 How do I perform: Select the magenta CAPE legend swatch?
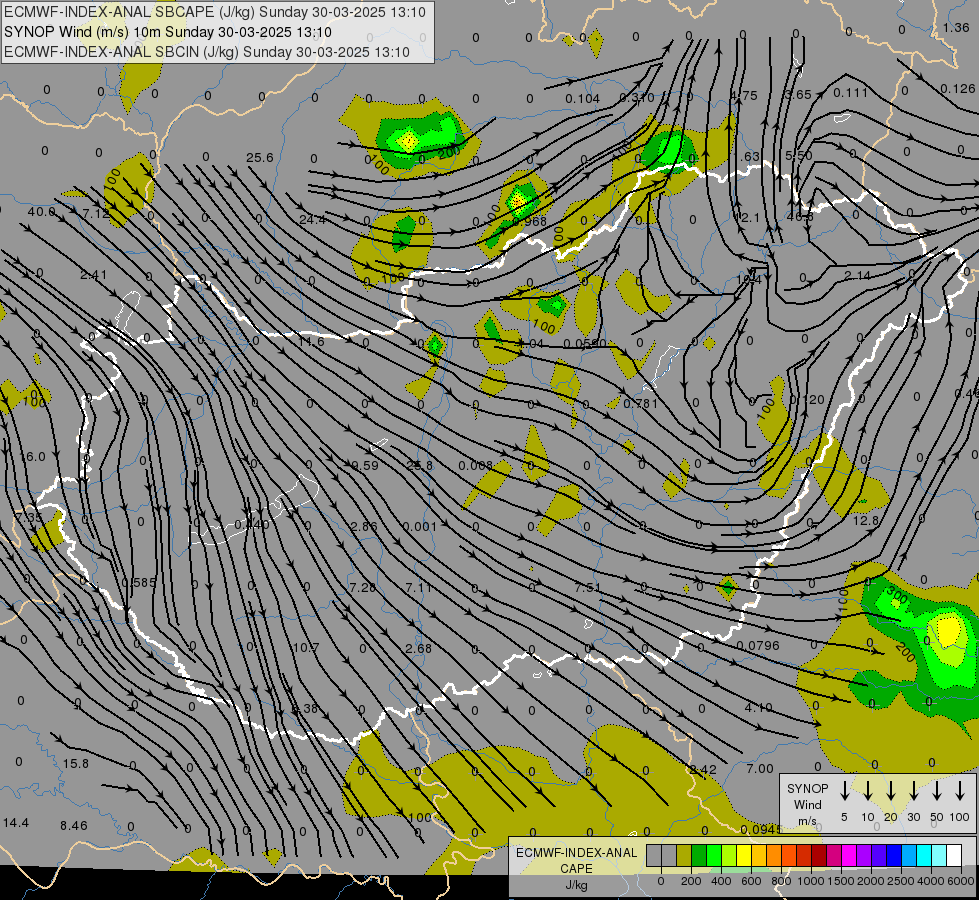(x=849, y=856)
